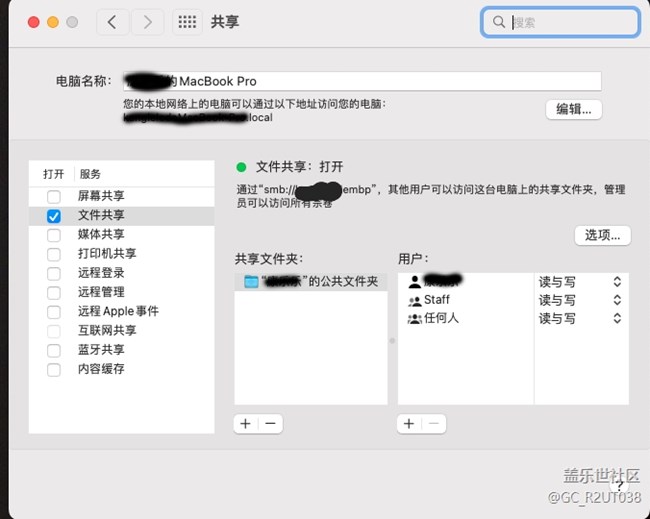650x519 pixels.
Task: Click the help question mark button
Action: 619,483
